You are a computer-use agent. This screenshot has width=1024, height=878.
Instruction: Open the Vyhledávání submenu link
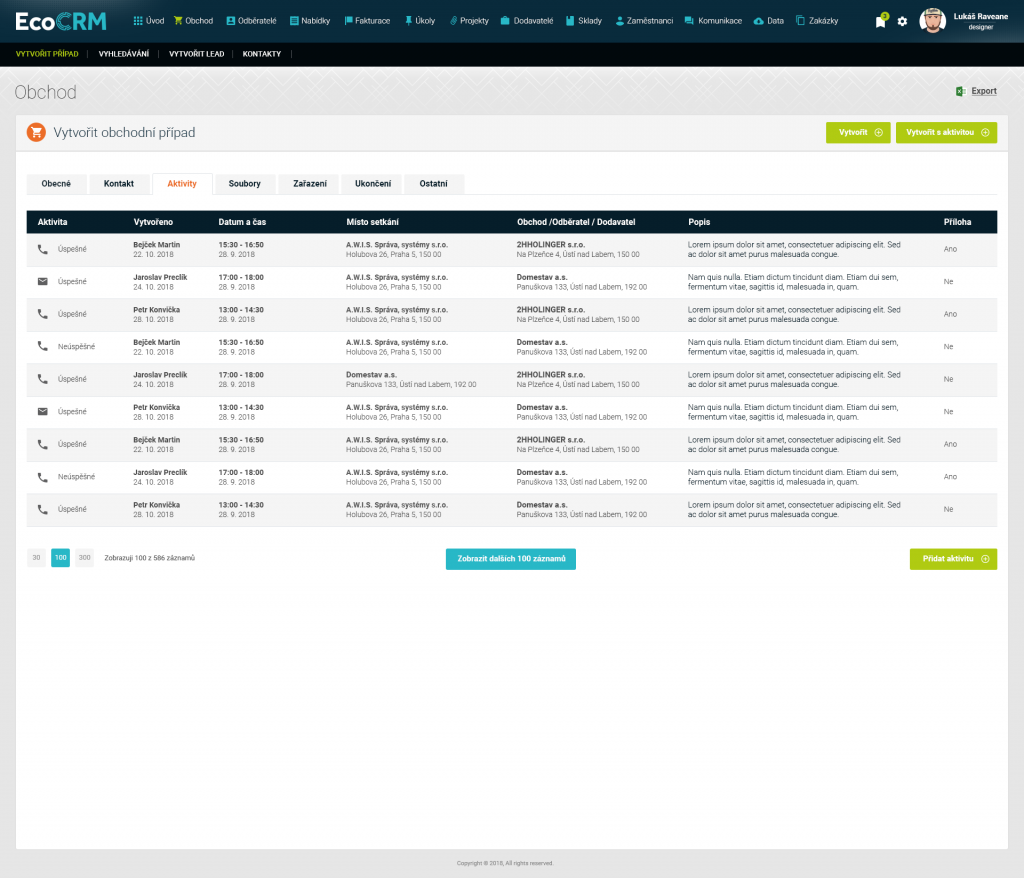[x=123, y=54]
